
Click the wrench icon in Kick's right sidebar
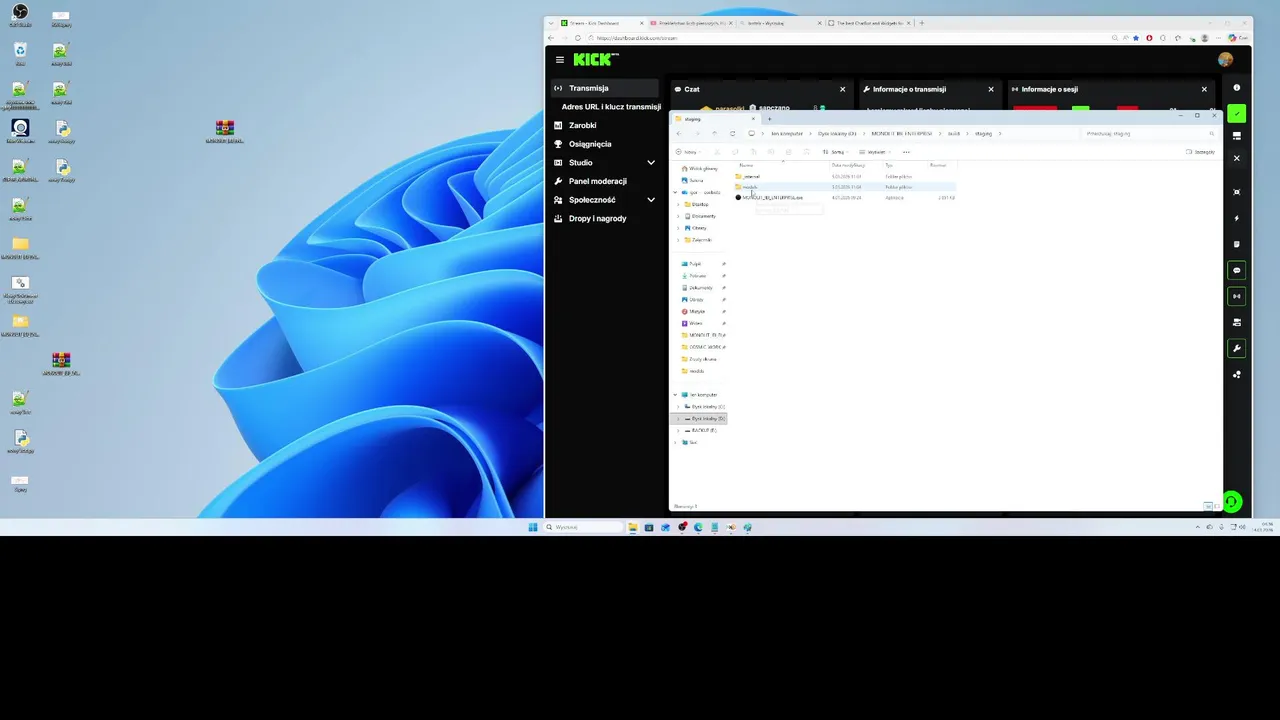[x=1237, y=348]
